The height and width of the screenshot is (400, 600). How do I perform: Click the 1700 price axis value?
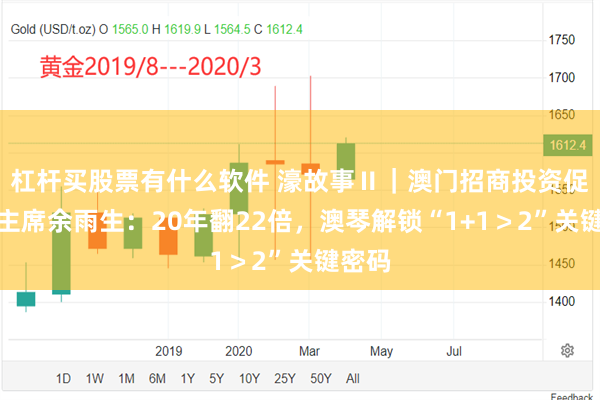pos(562,78)
